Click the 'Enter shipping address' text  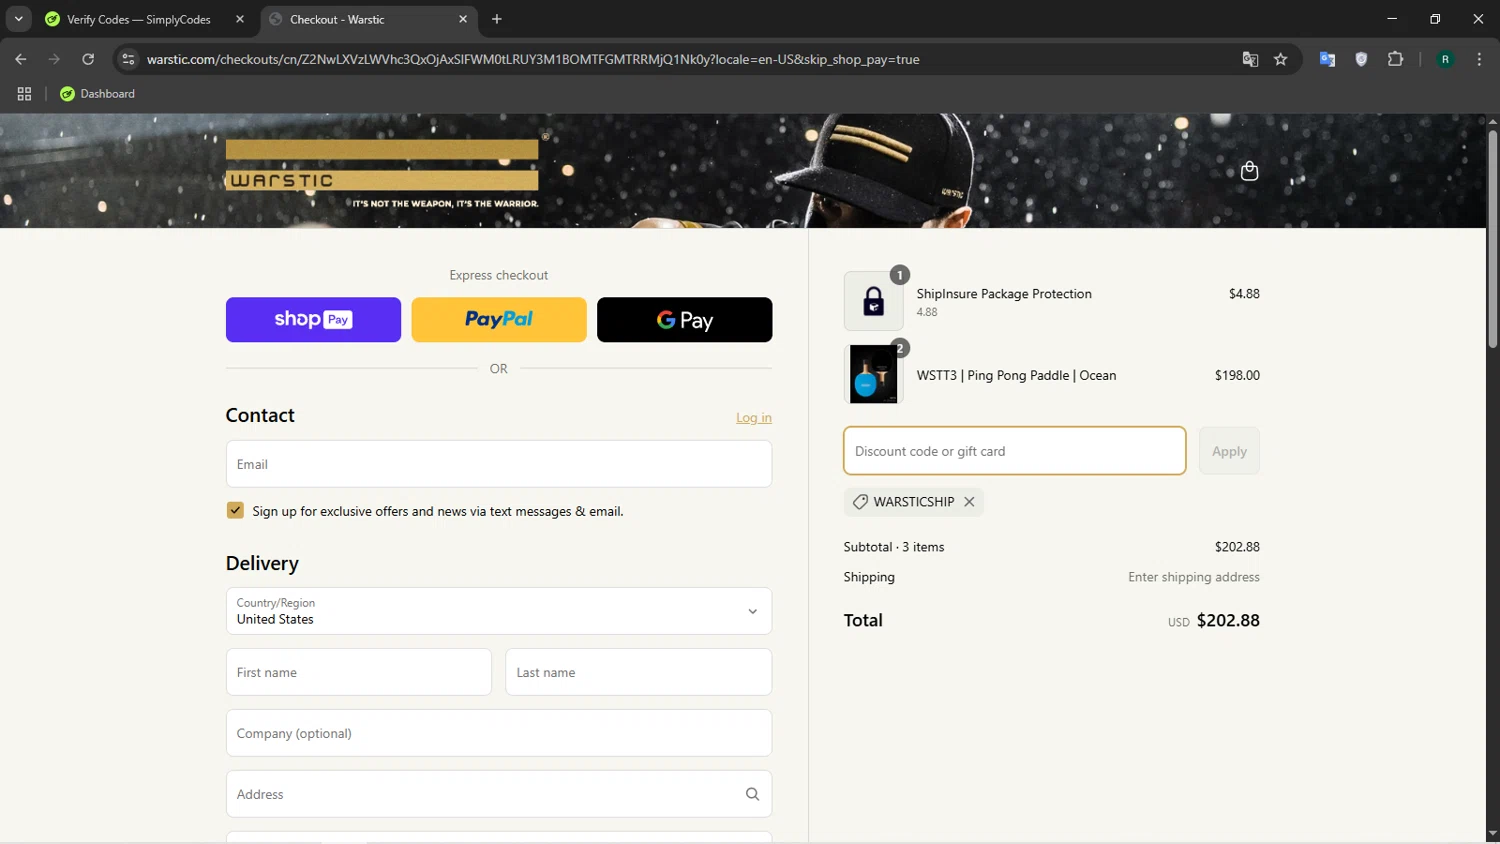(x=1194, y=577)
